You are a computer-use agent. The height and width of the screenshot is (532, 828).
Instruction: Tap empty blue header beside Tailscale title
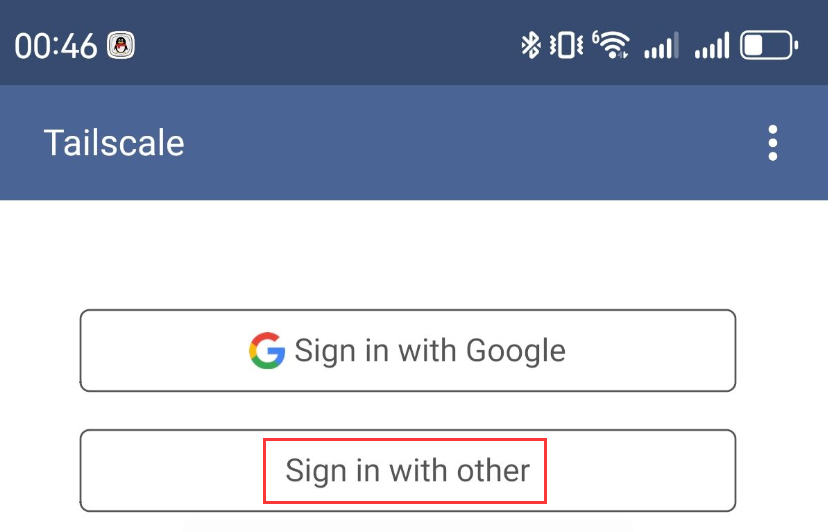click(x=475, y=143)
